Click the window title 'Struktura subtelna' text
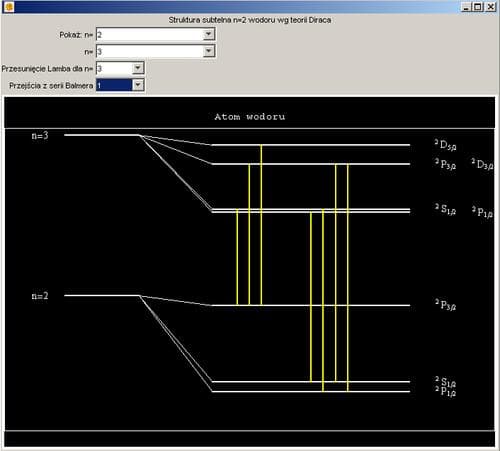 coord(250,20)
